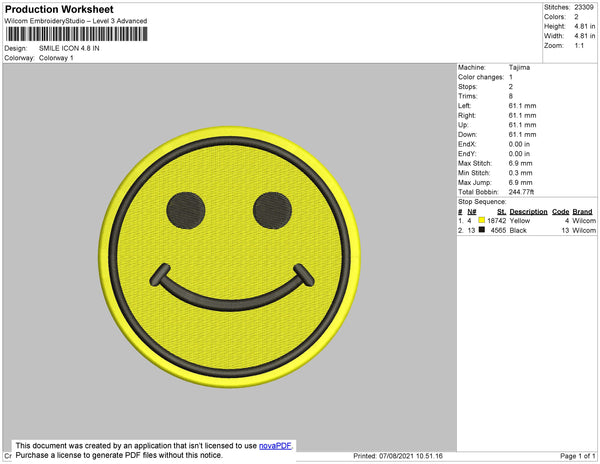
Task: Click the Description column header
Action: coord(528,212)
